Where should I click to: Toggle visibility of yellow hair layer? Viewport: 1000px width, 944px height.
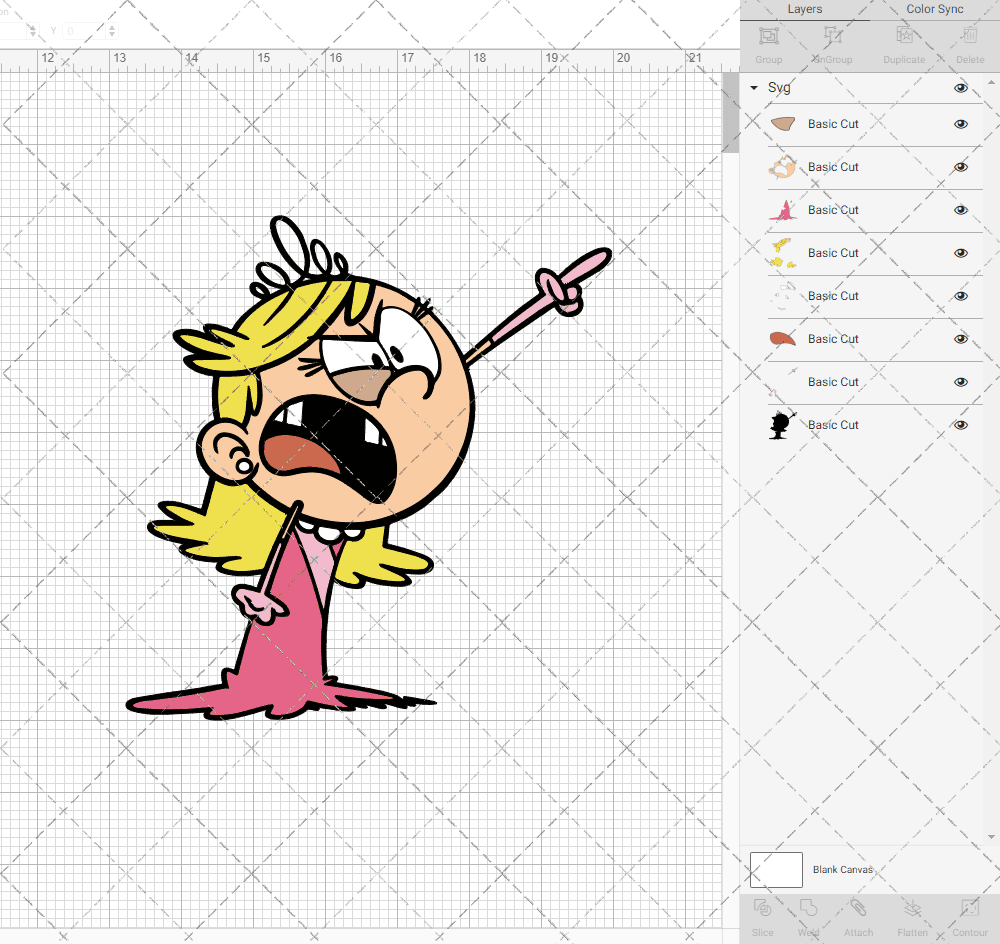coord(960,253)
